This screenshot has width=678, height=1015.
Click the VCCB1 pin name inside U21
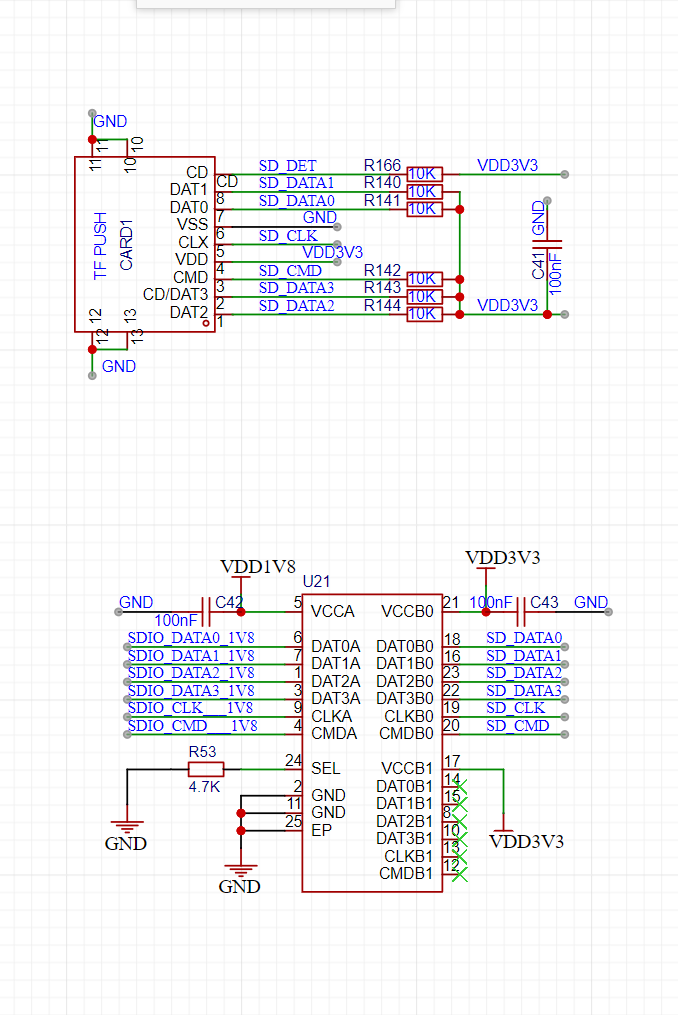tap(407, 768)
